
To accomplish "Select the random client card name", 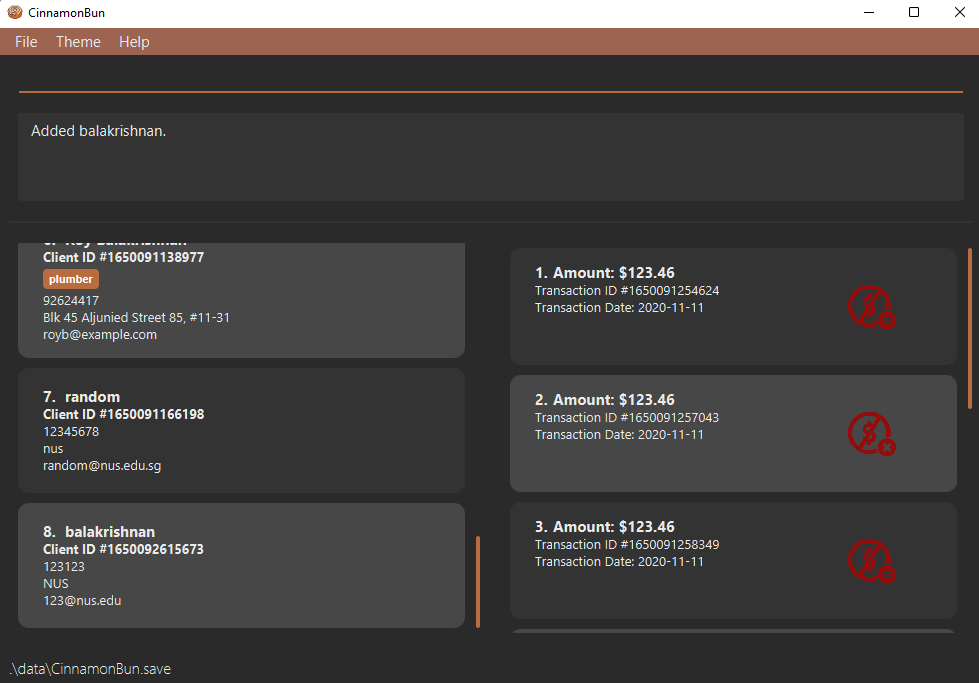I will pyautogui.click(x=92, y=396).
